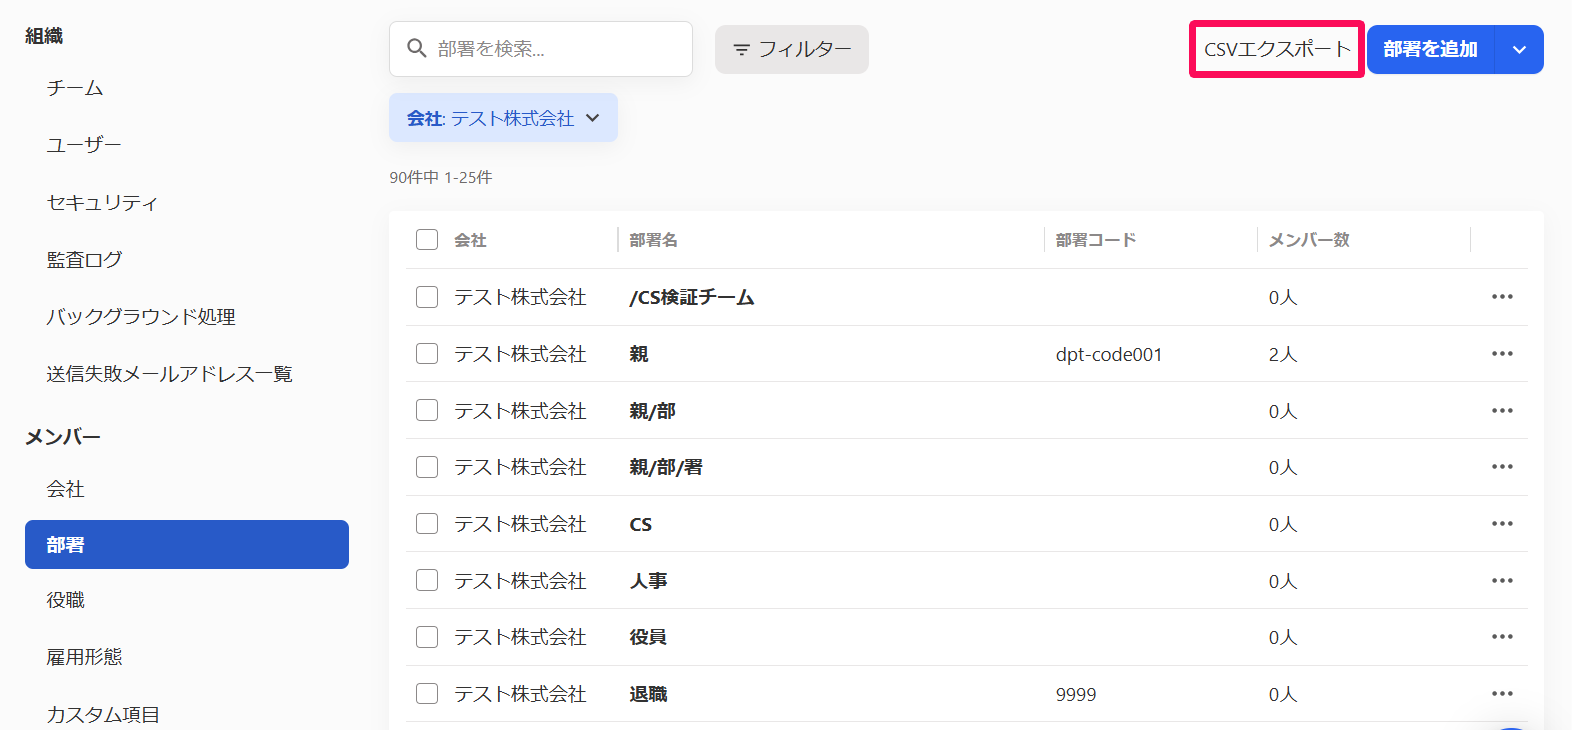This screenshot has height=730, width=1572.
Task: Toggle the checkbox for 親/部/署
Action: click(x=427, y=467)
